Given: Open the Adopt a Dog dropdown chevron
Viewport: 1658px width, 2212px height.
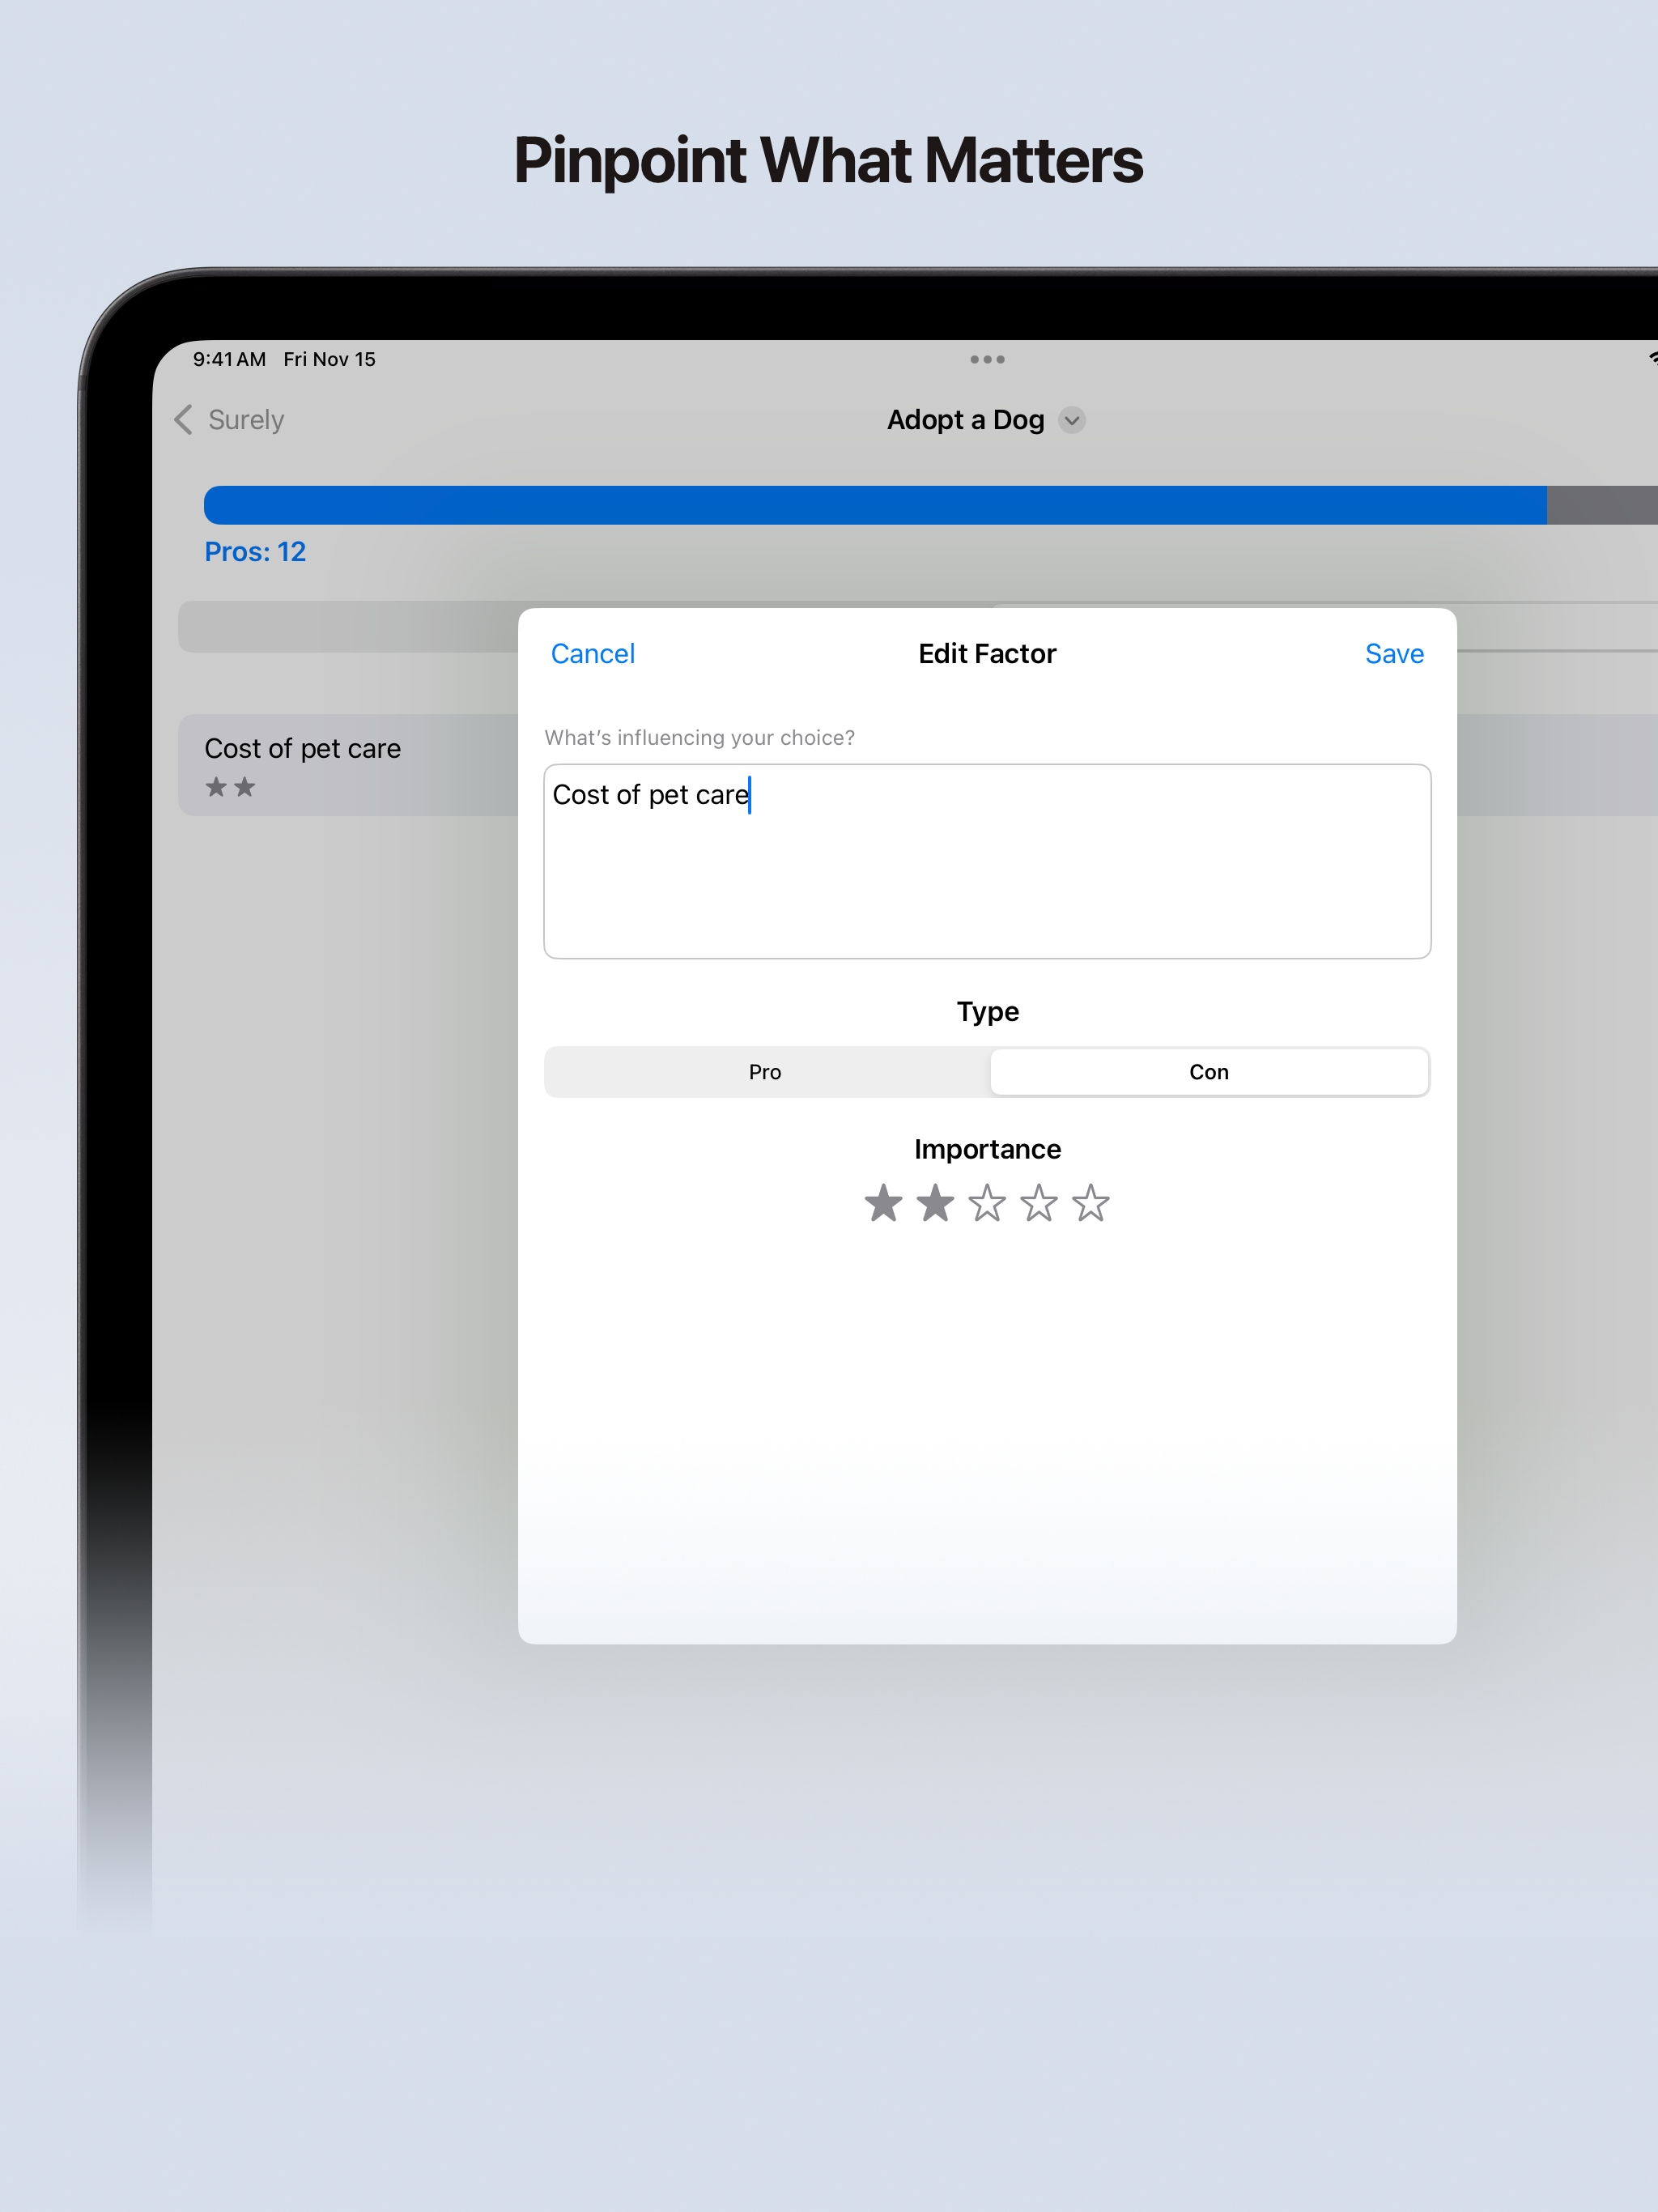Looking at the screenshot, I should pyautogui.click(x=1072, y=420).
